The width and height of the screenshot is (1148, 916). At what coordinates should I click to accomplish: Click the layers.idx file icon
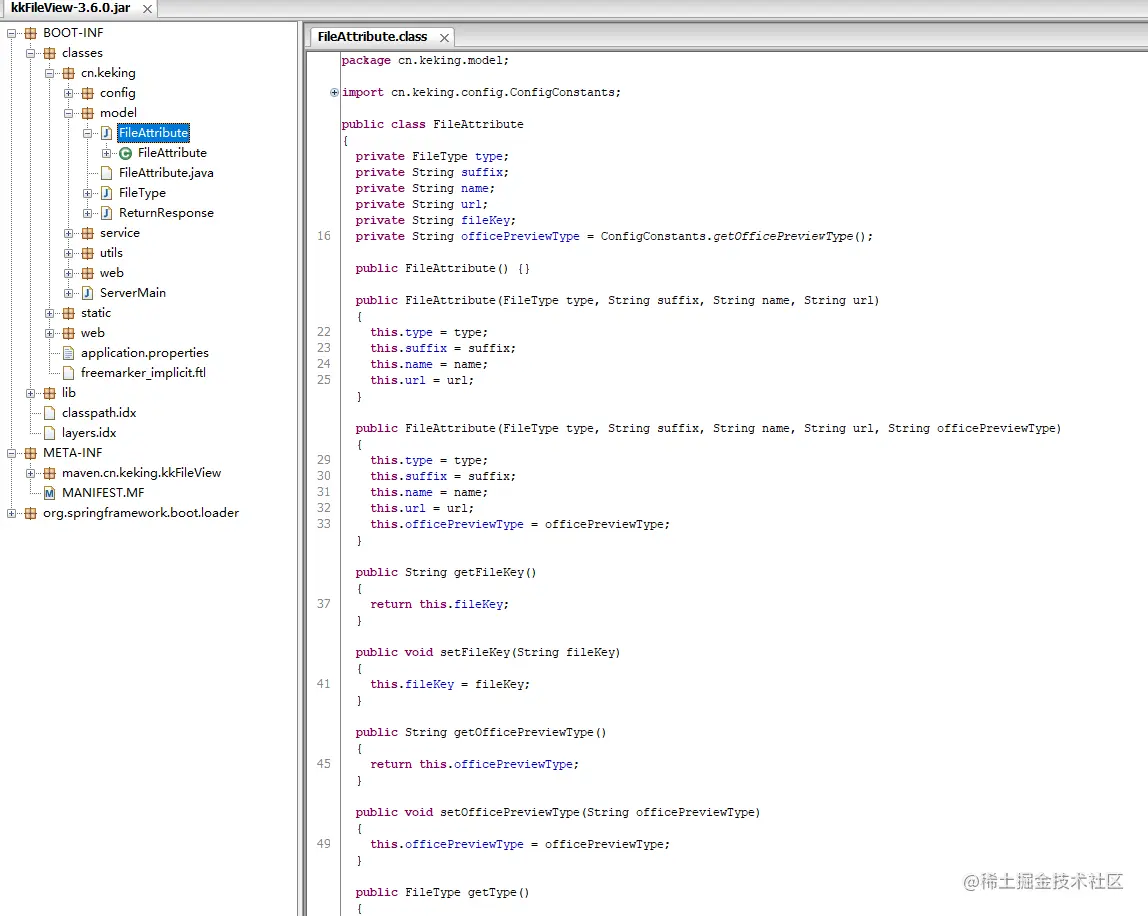pos(50,433)
